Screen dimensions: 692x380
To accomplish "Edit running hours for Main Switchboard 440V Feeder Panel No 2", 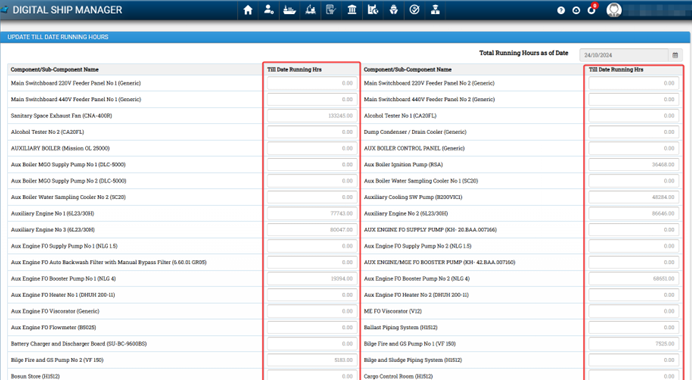I will 634,99.
